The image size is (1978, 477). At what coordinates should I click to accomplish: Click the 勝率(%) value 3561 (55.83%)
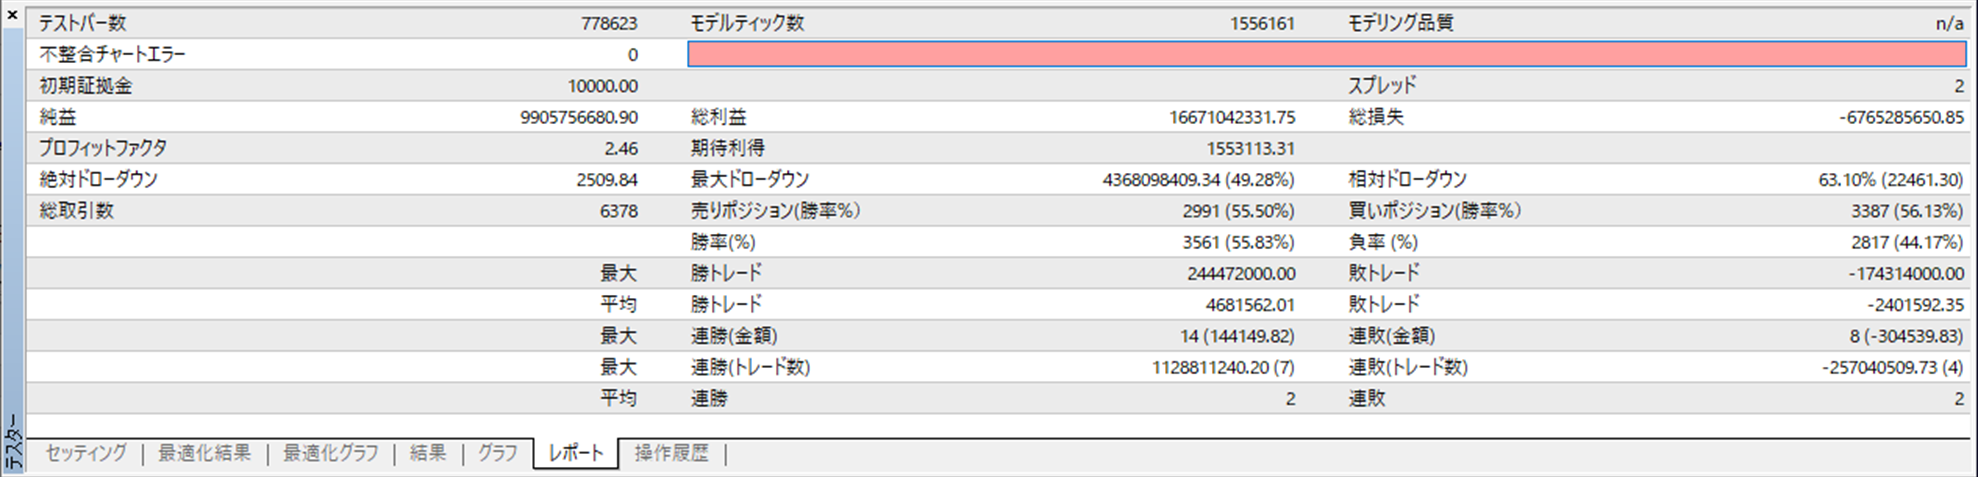(x=1238, y=242)
